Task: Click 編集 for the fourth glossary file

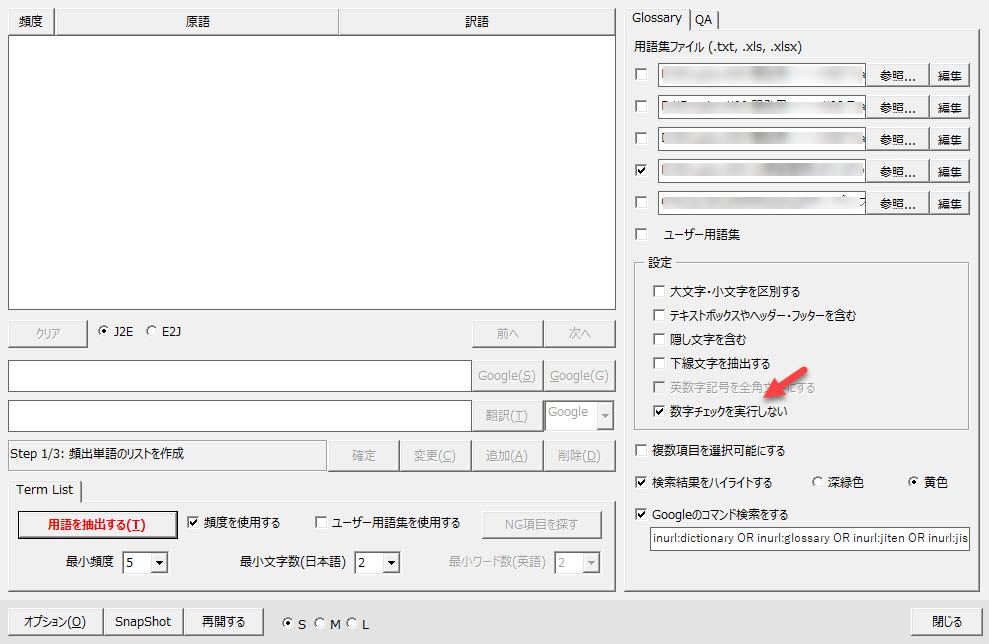Action: [x=949, y=171]
